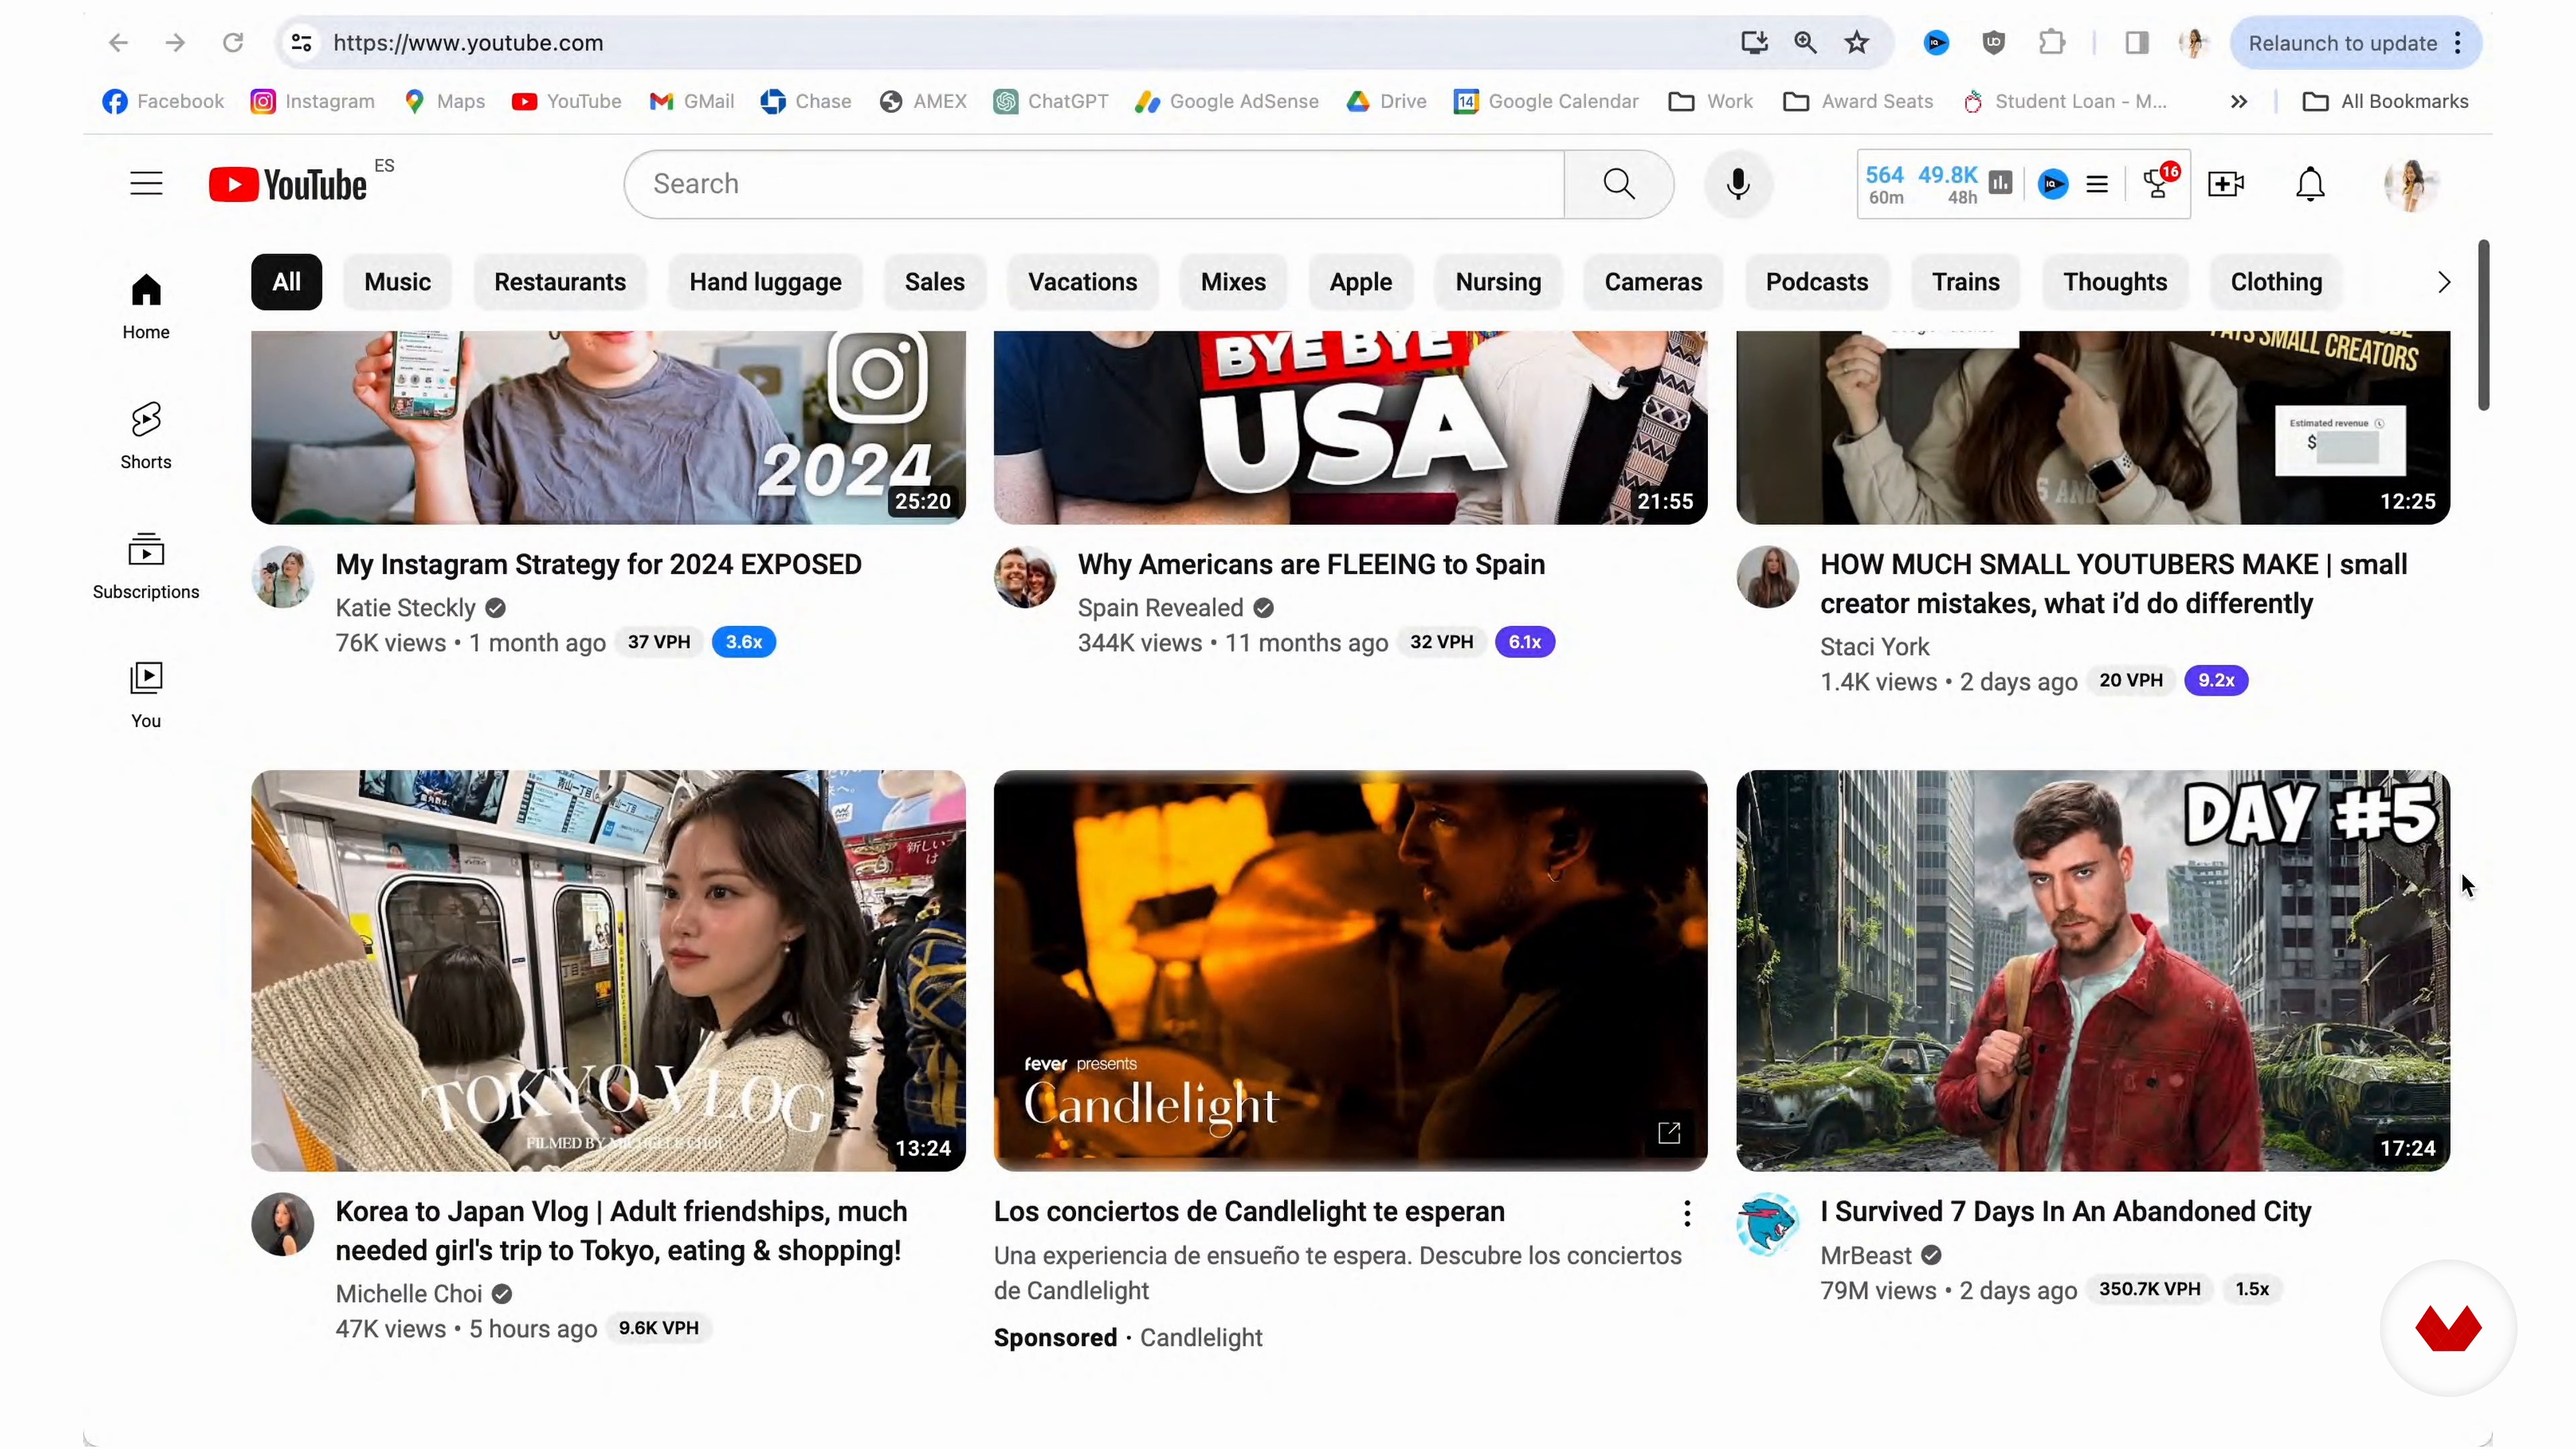The image size is (2576, 1449).
Task: Go to YouTube home via logo
Action: (x=288, y=185)
